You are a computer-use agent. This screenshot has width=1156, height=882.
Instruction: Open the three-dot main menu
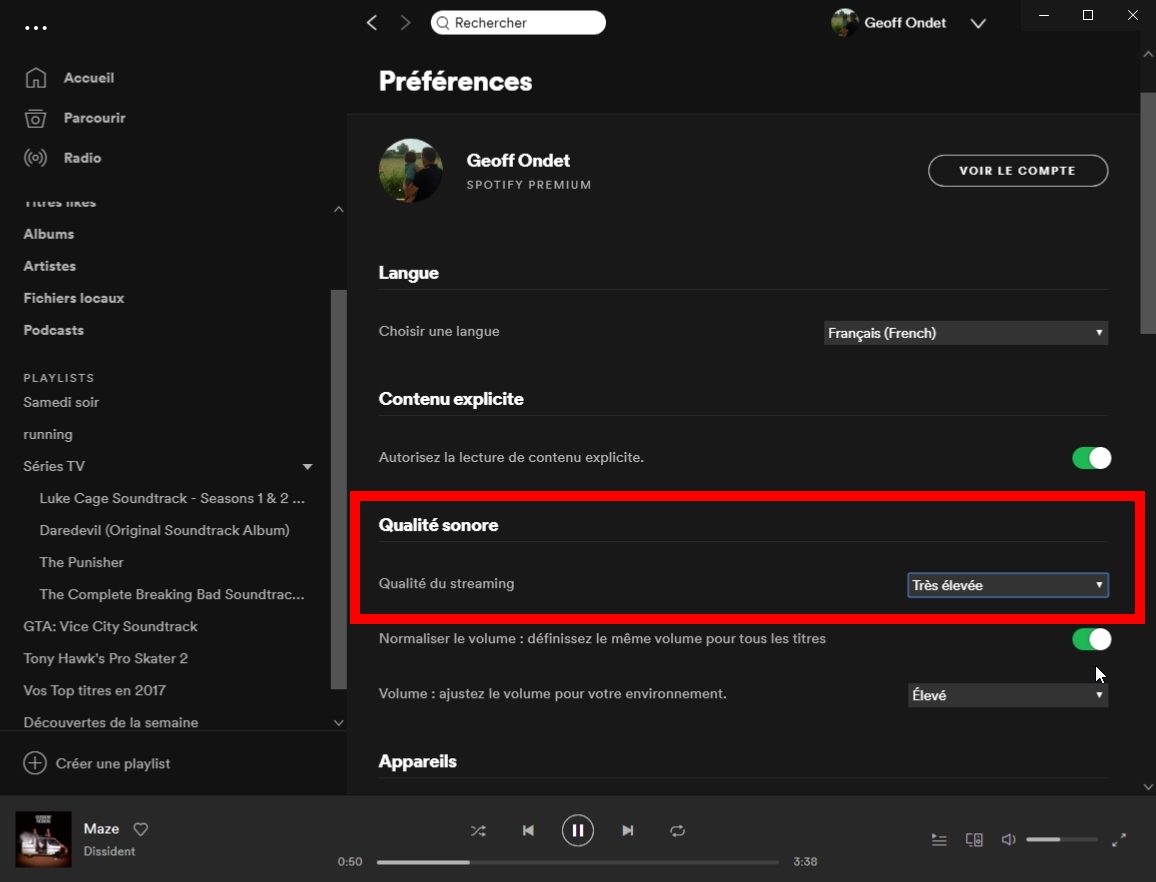pyautogui.click(x=35, y=28)
